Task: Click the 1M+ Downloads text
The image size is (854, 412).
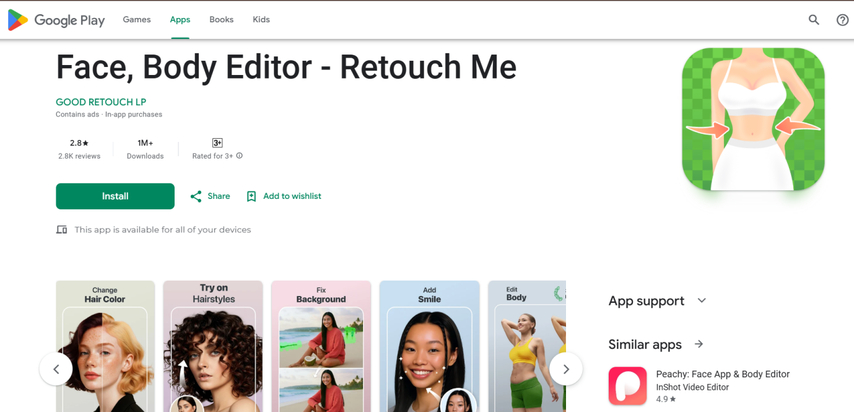Action: click(145, 149)
